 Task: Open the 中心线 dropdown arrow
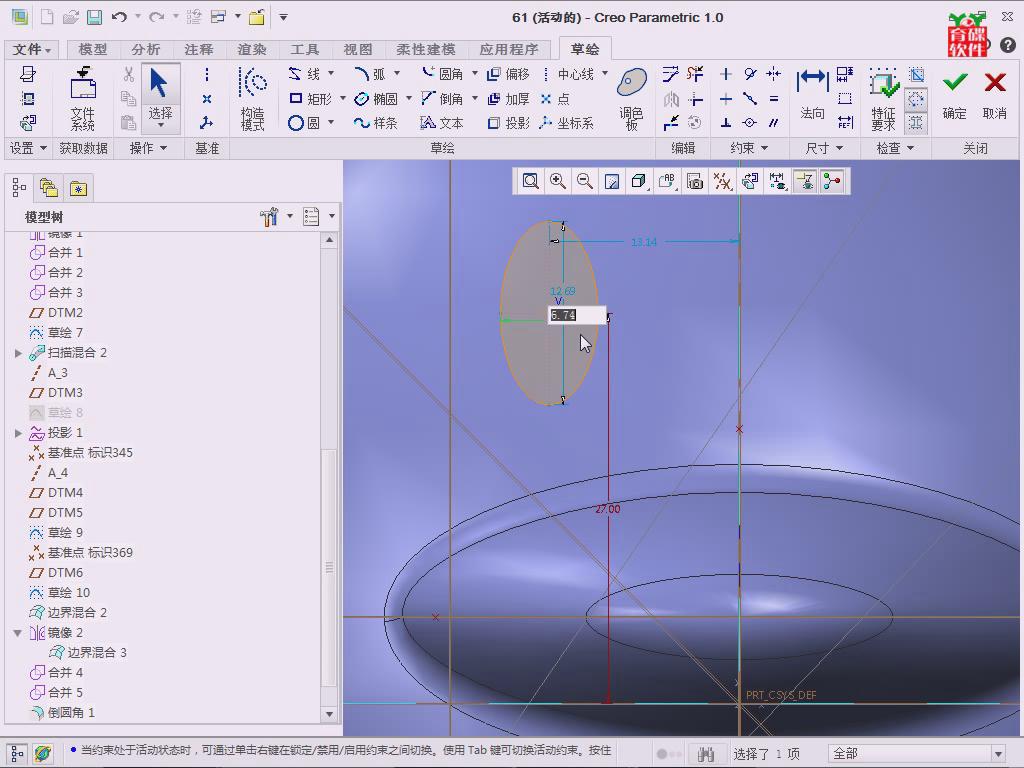(605, 73)
